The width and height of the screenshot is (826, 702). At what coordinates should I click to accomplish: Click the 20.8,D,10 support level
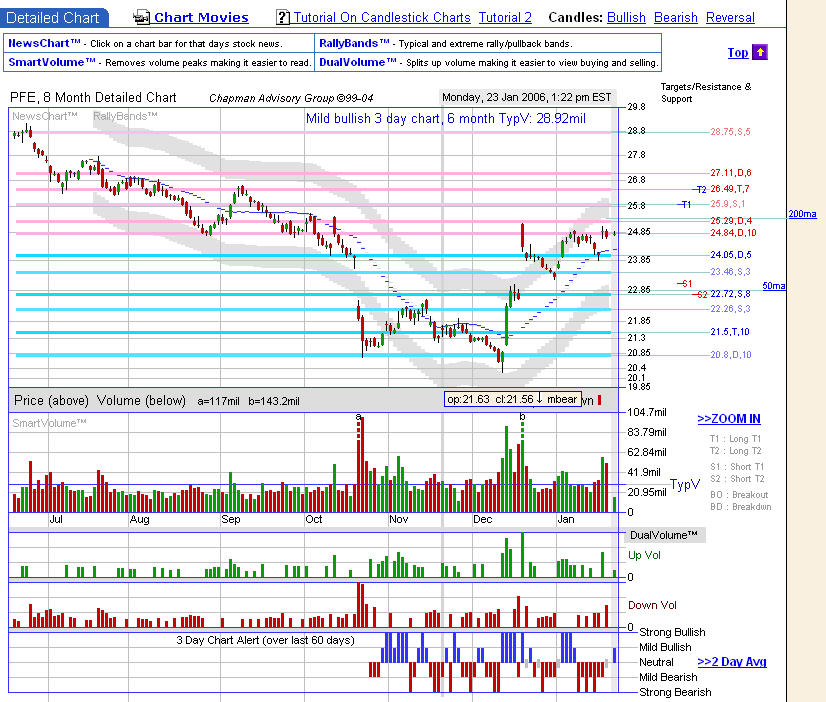[731, 355]
